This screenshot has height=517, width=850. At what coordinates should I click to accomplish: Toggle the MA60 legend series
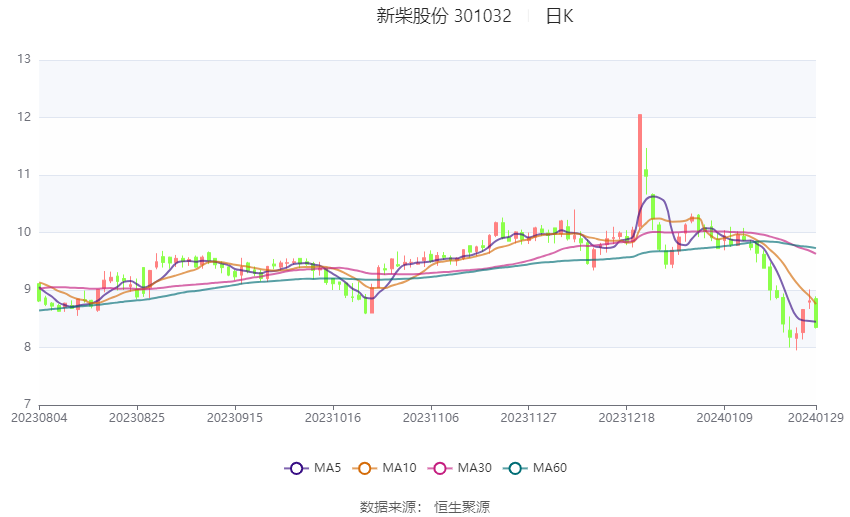click(535, 468)
